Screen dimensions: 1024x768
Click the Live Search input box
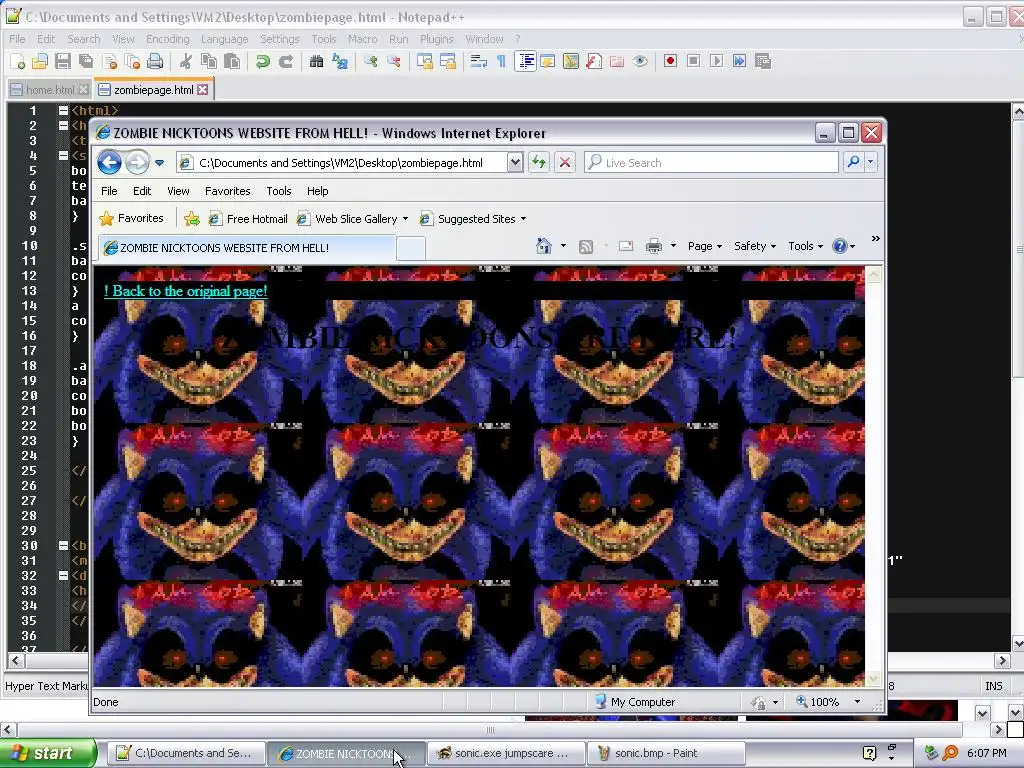point(711,163)
